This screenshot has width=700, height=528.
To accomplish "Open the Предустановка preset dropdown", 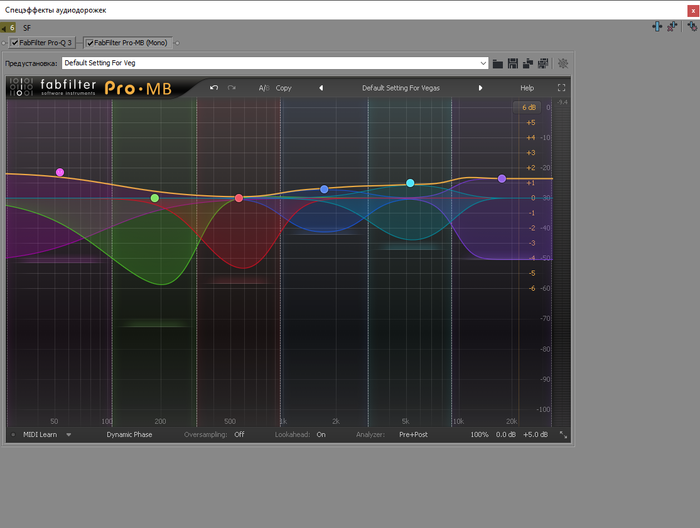I will pos(482,63).
